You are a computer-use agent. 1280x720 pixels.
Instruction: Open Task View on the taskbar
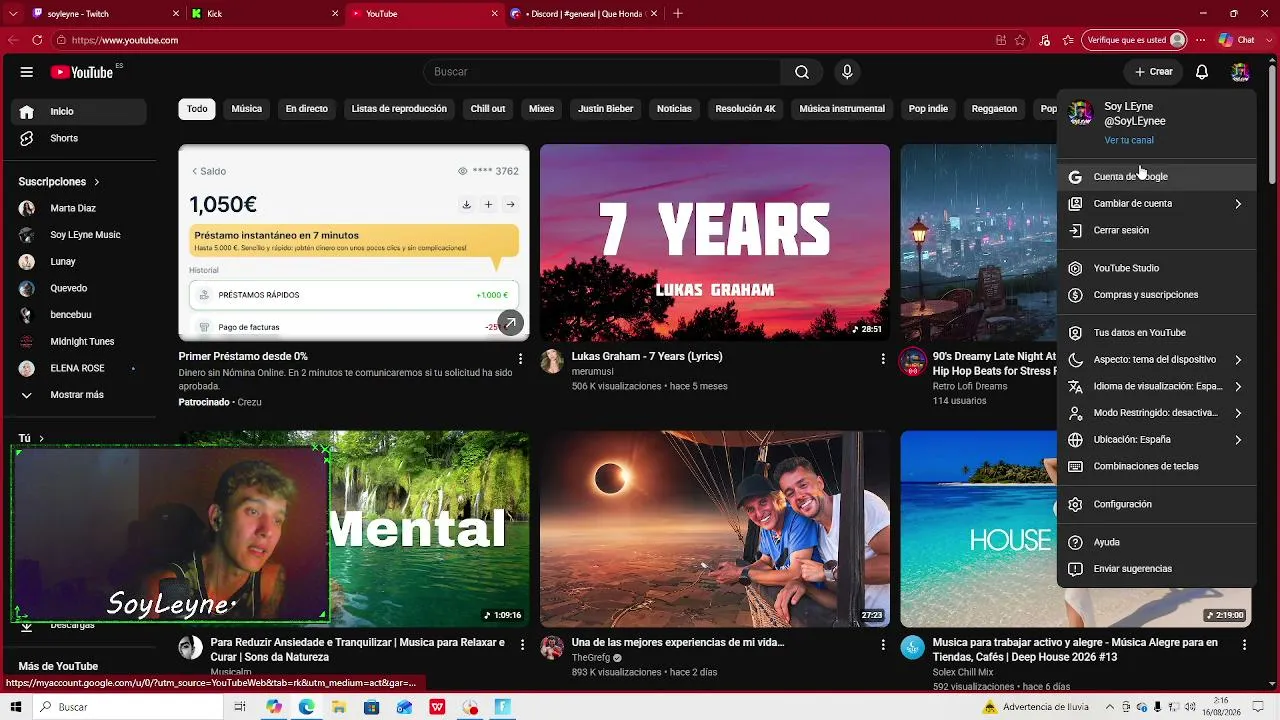pyautogui.click(x=240, y=707)
